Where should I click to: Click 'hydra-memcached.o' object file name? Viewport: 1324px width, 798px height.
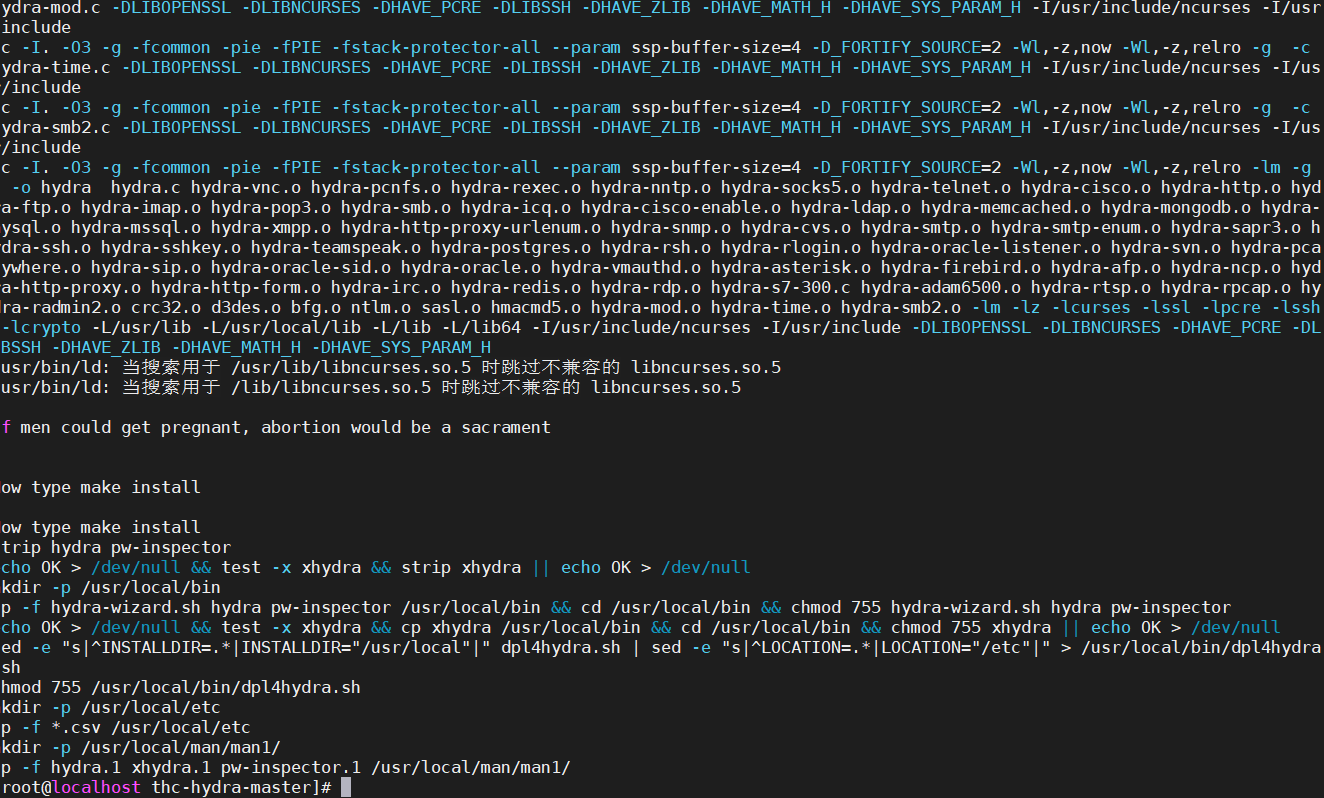tap(1006, 208)
